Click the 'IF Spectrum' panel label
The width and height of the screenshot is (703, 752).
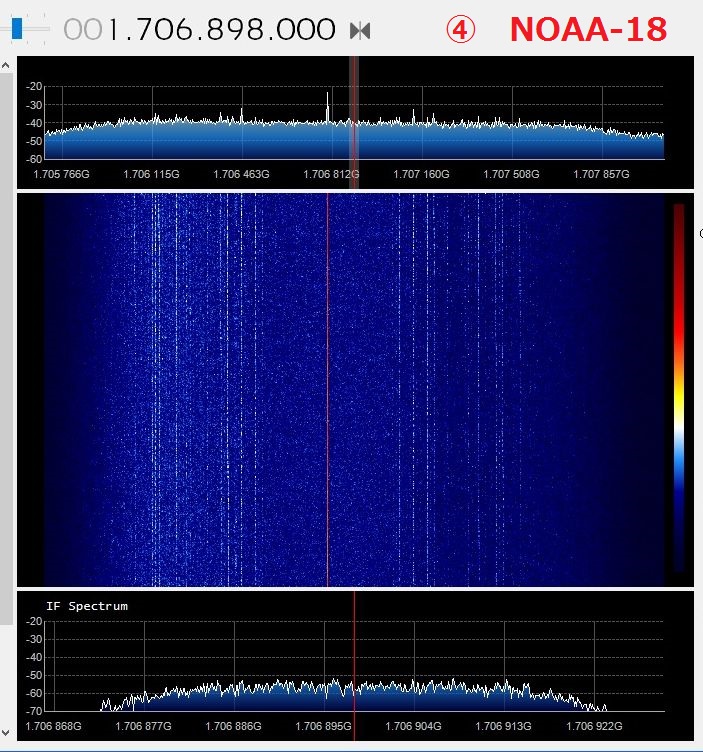(x=87, y=606)
